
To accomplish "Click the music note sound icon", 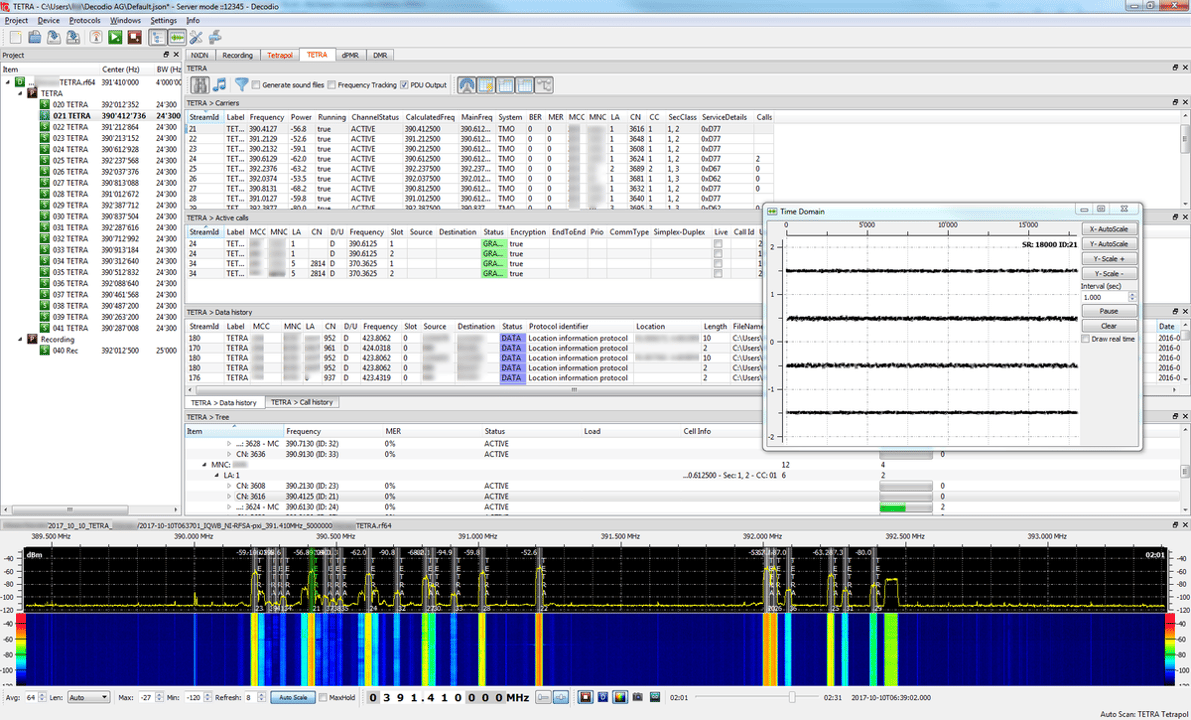I will 220,85.
